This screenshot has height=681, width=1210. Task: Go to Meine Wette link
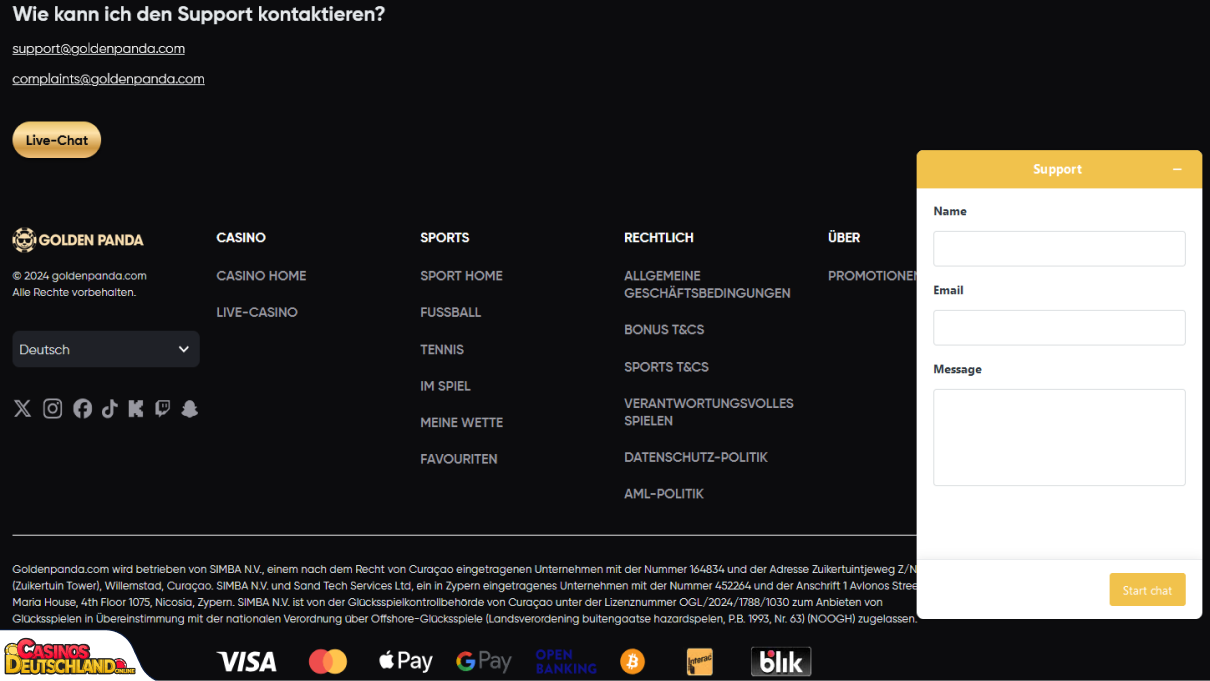tap(461, 422)
